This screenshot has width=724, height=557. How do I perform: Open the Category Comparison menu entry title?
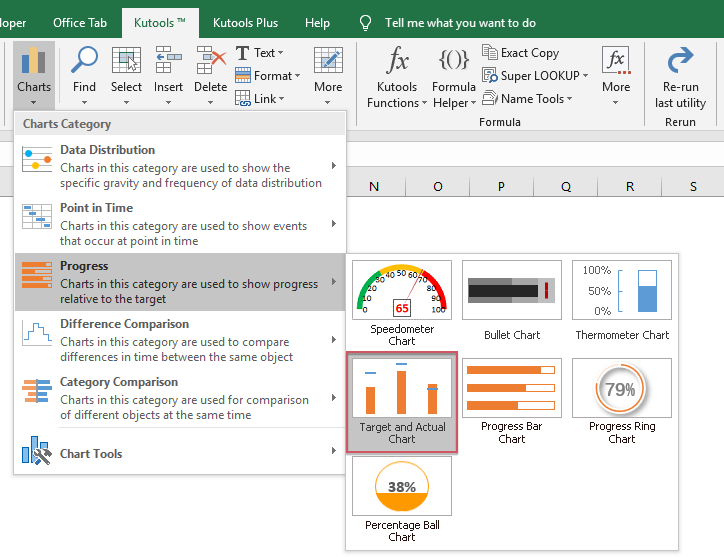click(x=119, y=382)
